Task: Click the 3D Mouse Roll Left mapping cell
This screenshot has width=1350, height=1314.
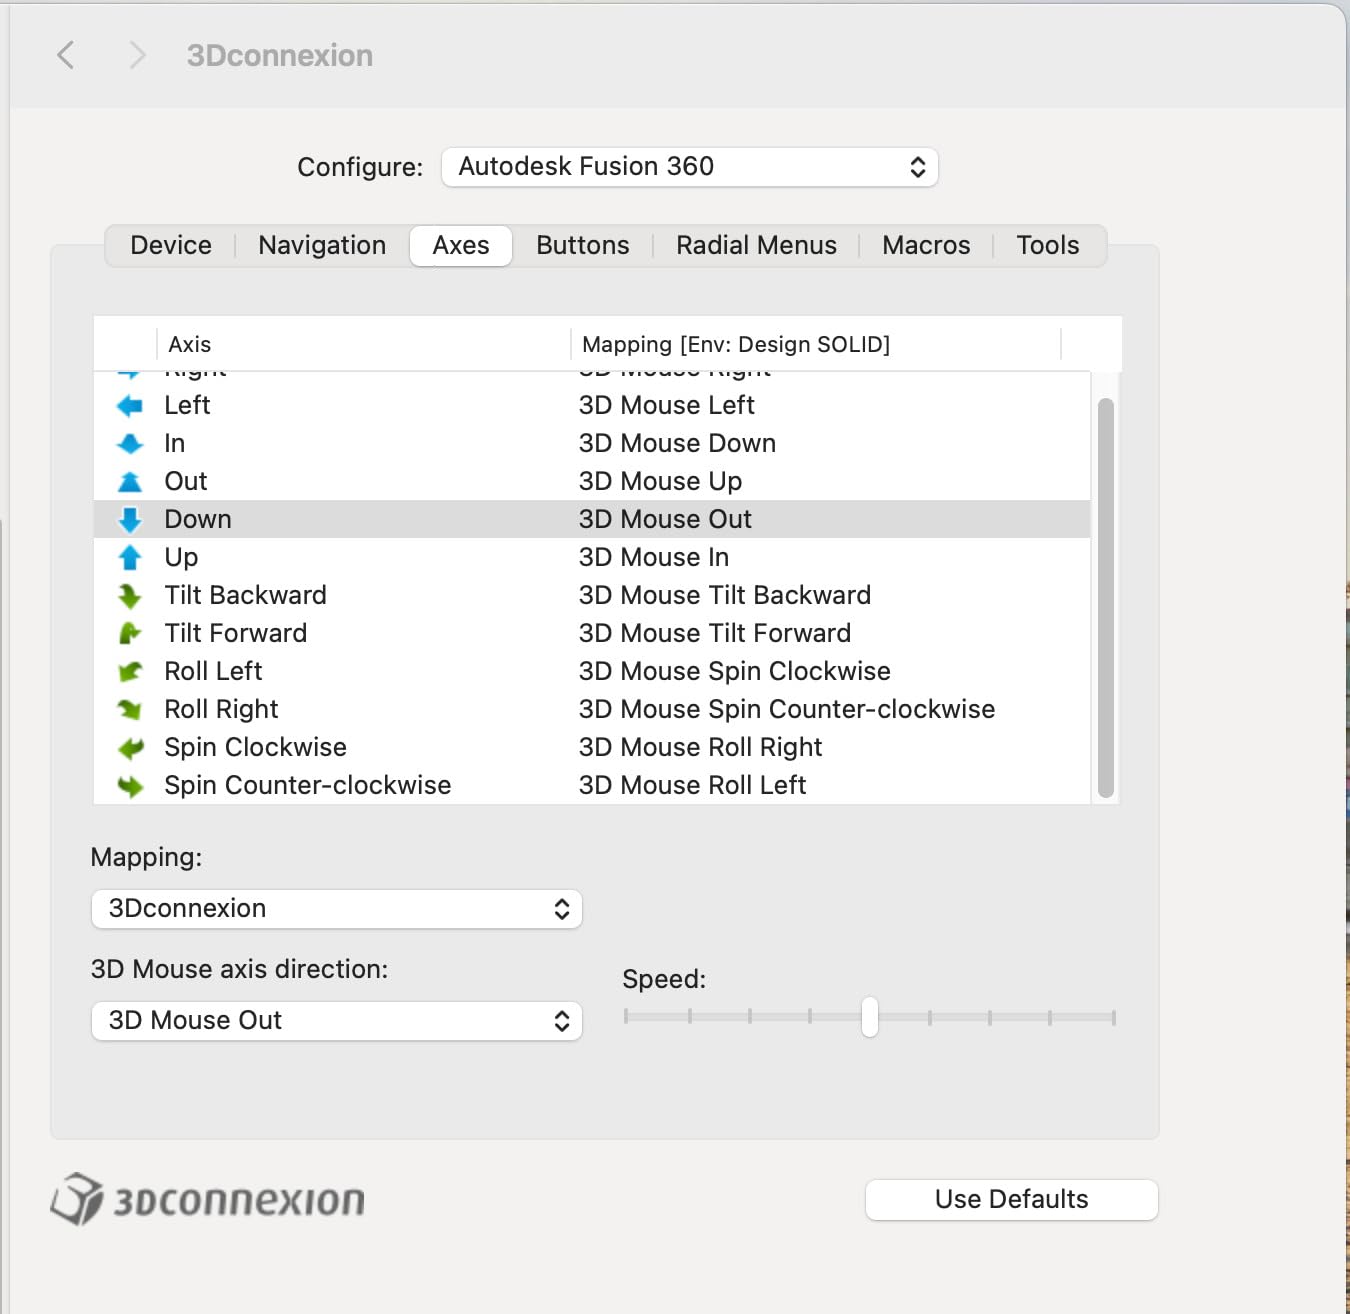Action: click(693, 786)
